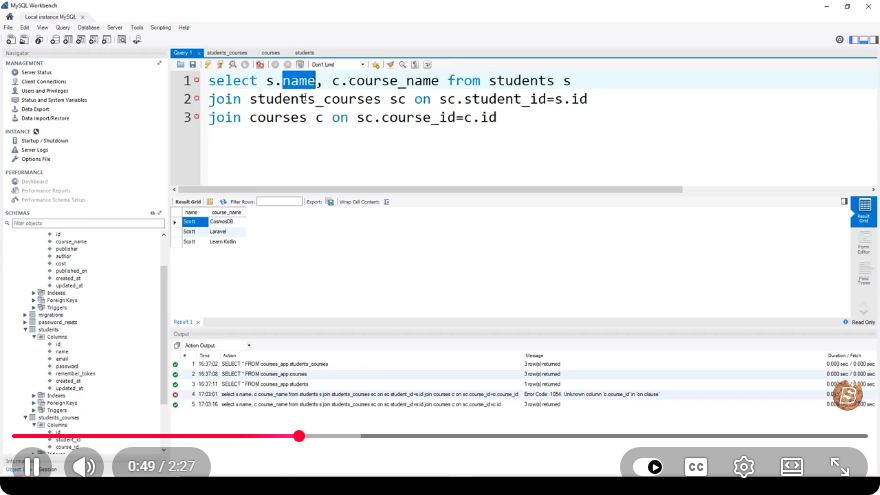The image size is (880, 495).
Task: Click the reconnect to DBMS icon
Action: [137, 40]
